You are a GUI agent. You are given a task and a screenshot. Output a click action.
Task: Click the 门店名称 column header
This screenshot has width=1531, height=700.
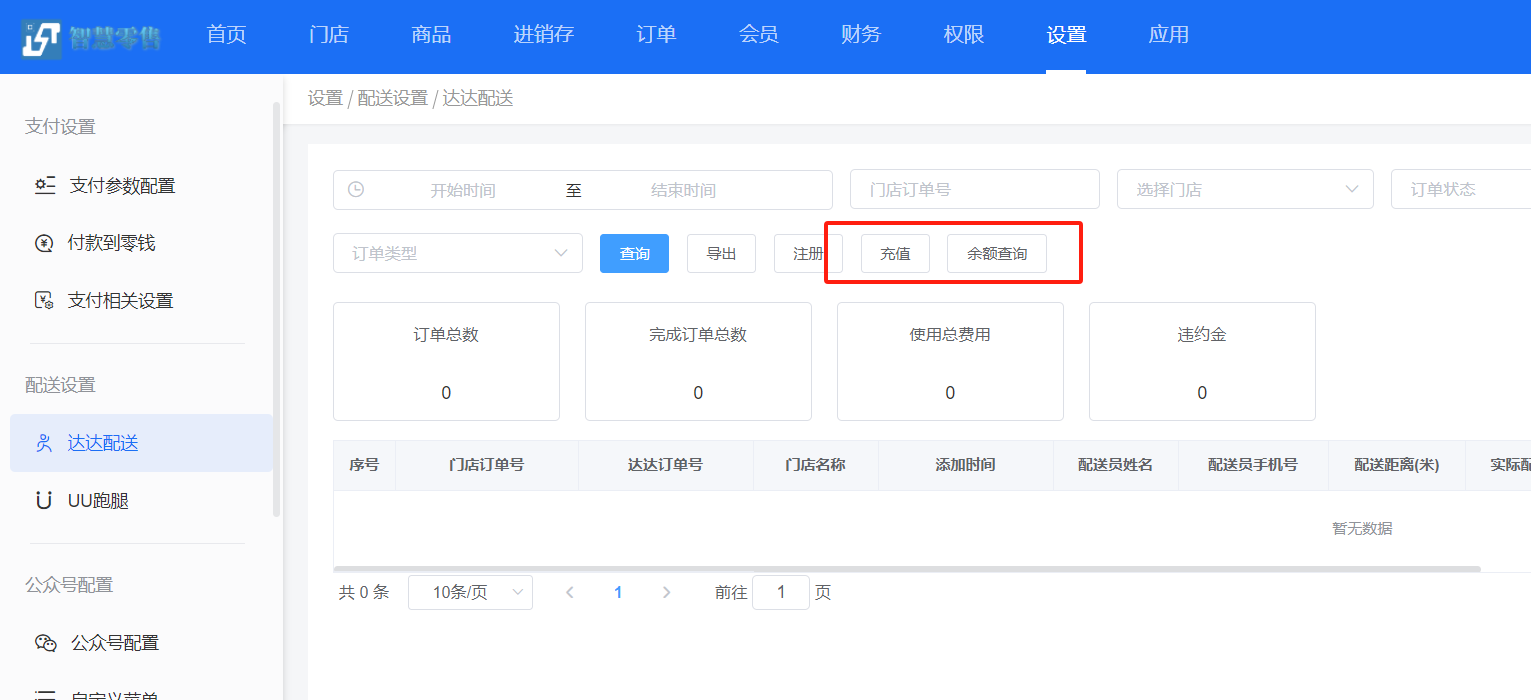815,465
